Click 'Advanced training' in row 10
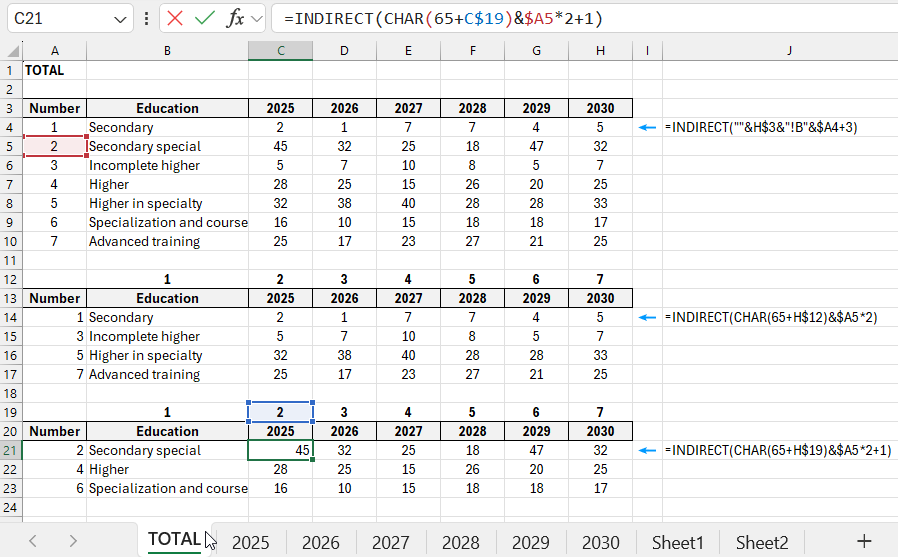The height and width of the screenshot is (557, 898). pyautogui.click(x=167, y=242)
